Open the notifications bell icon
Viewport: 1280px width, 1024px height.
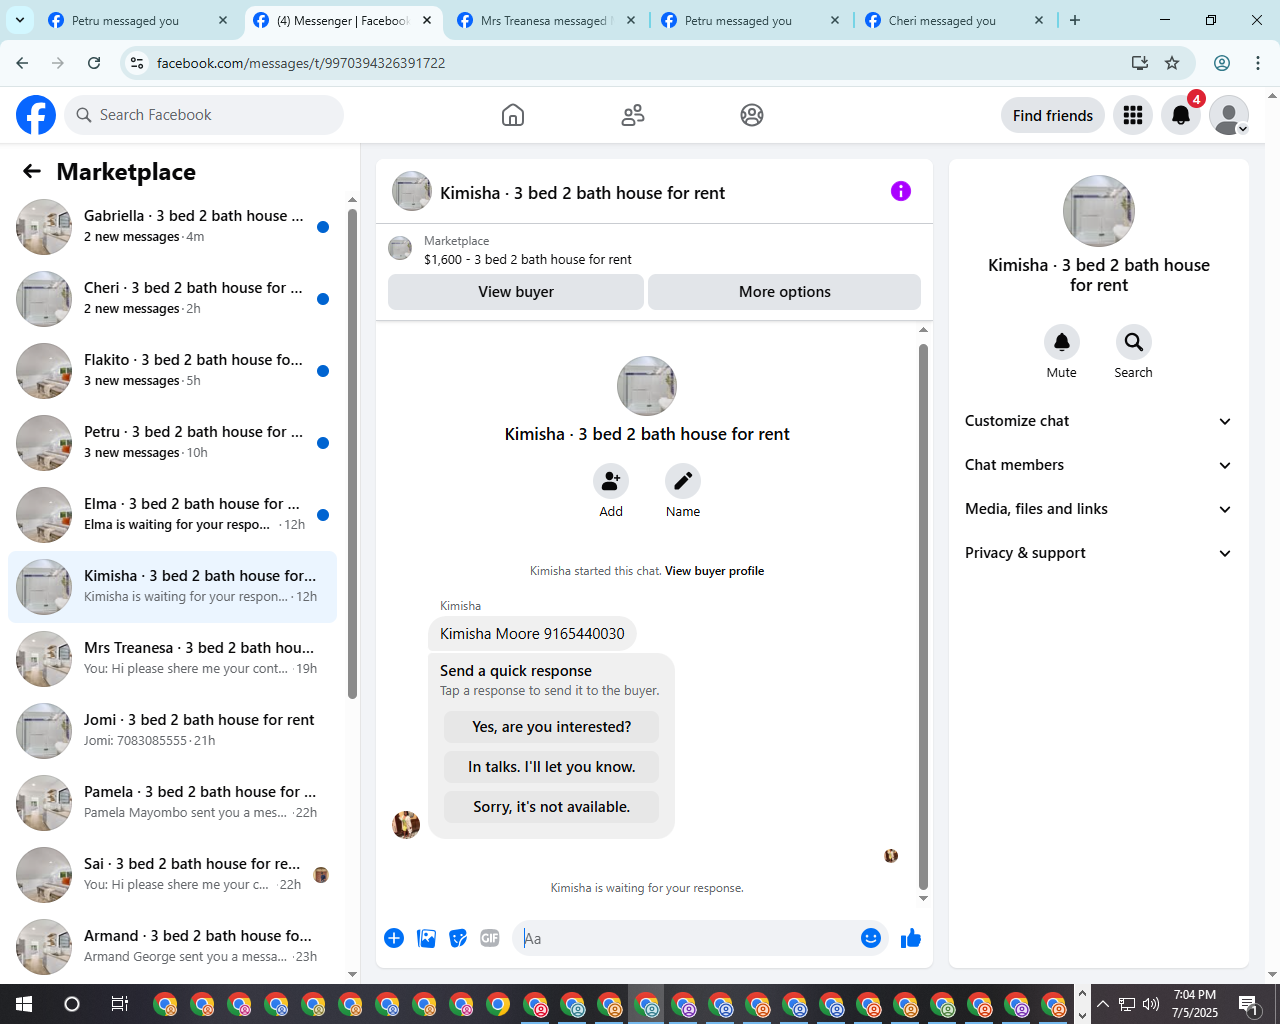pos(1181,115)
